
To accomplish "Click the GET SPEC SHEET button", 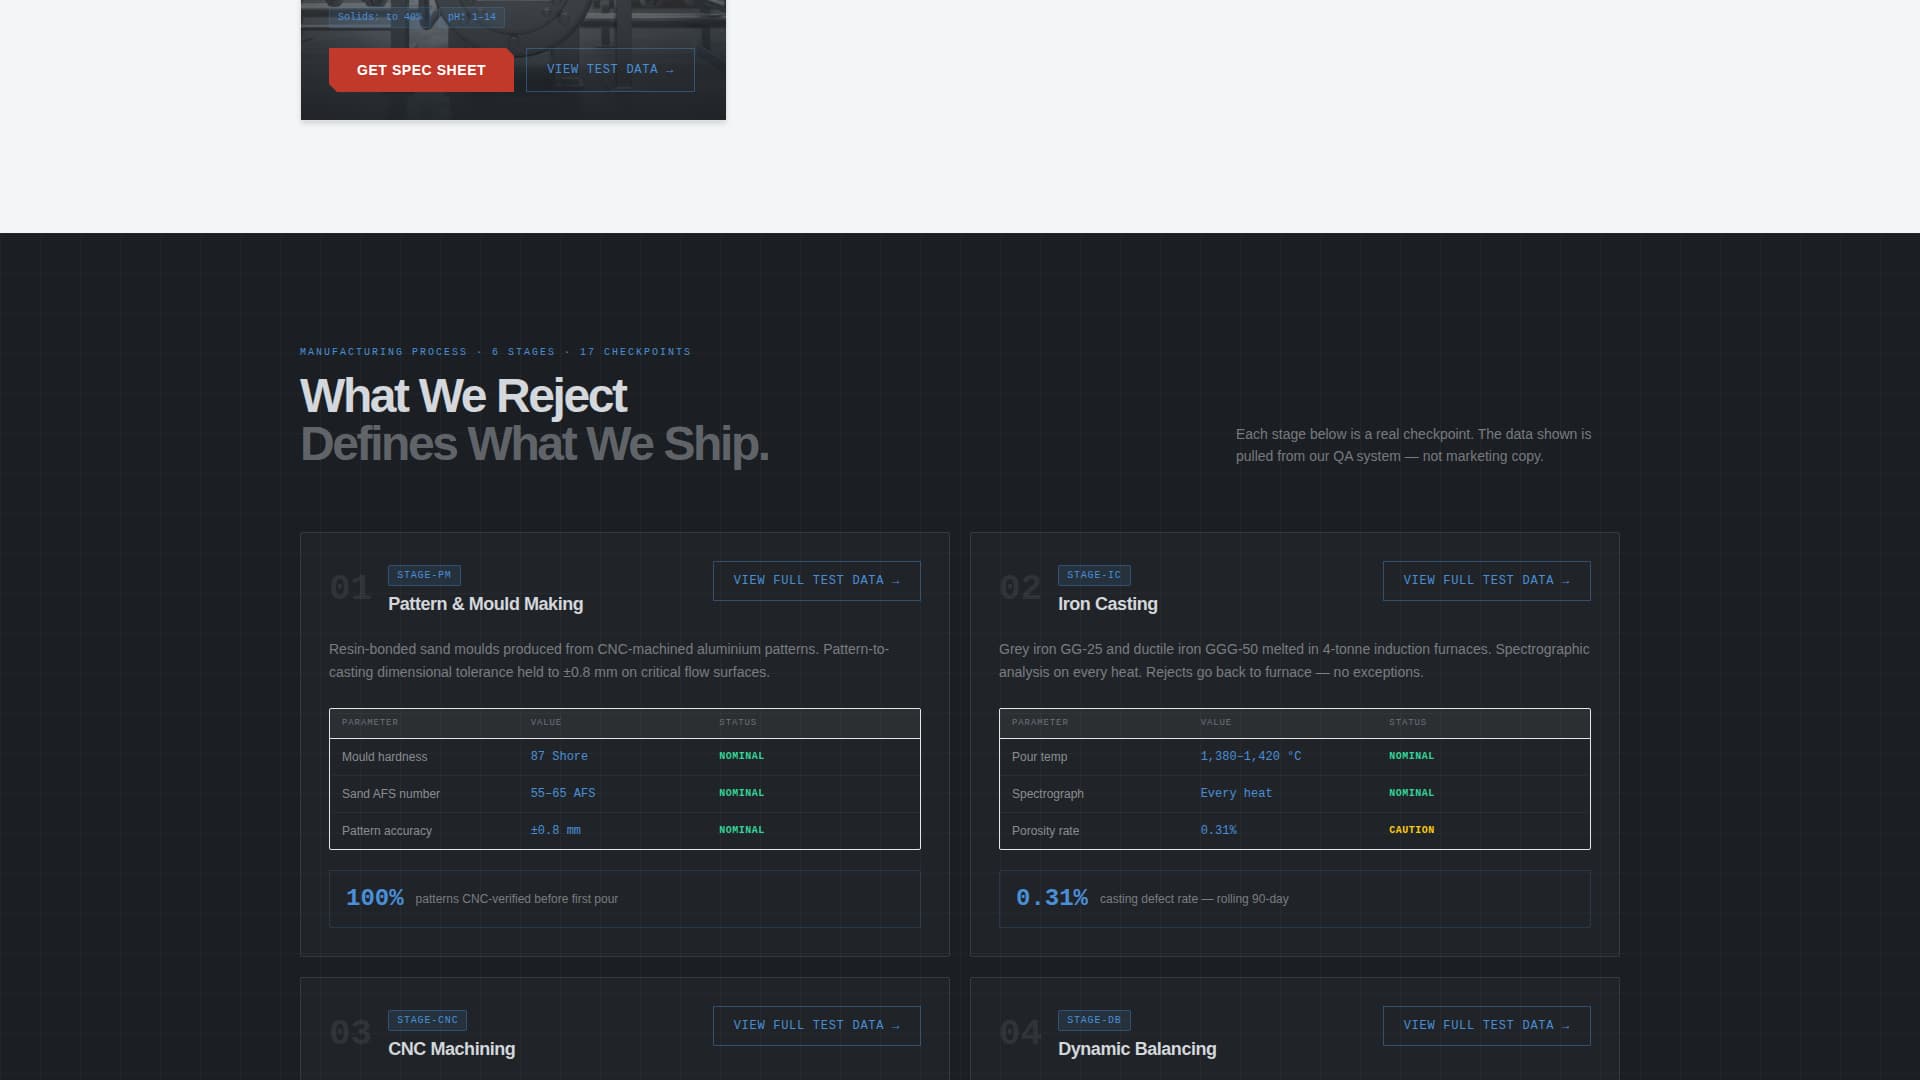I will tap(420, 69).
